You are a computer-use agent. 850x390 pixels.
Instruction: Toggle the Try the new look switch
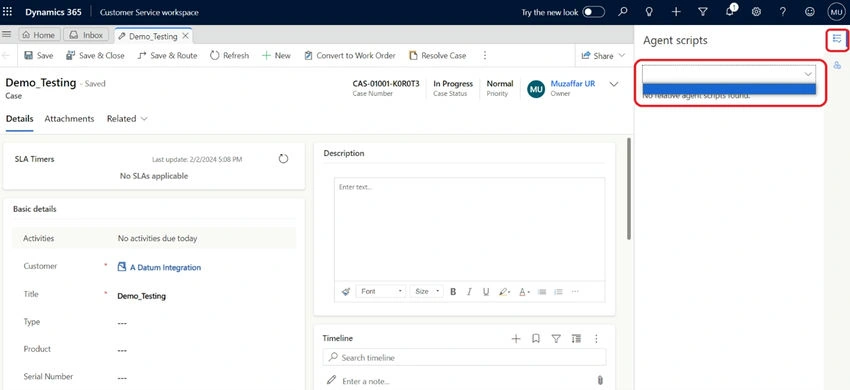pyautogui.click(x=593, y=12)
